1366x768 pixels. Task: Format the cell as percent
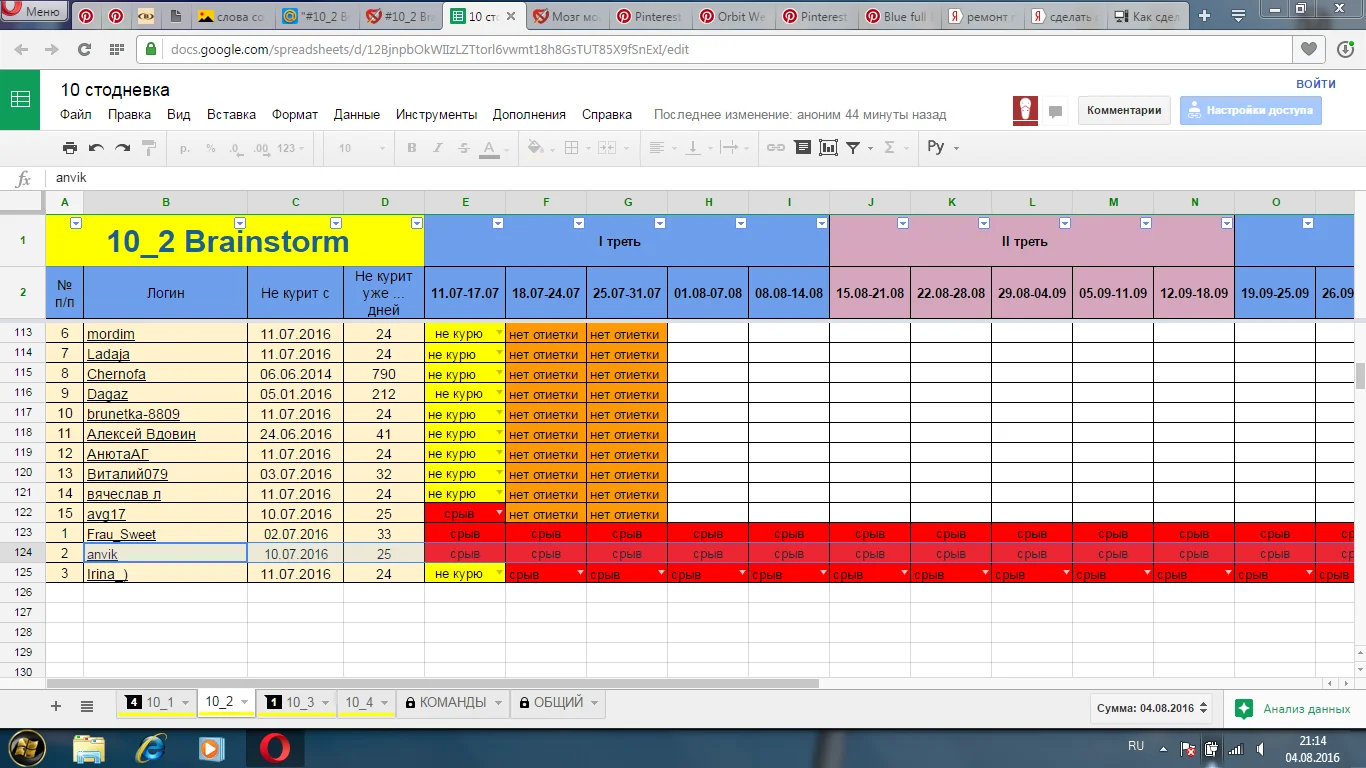tap(210, 148)
